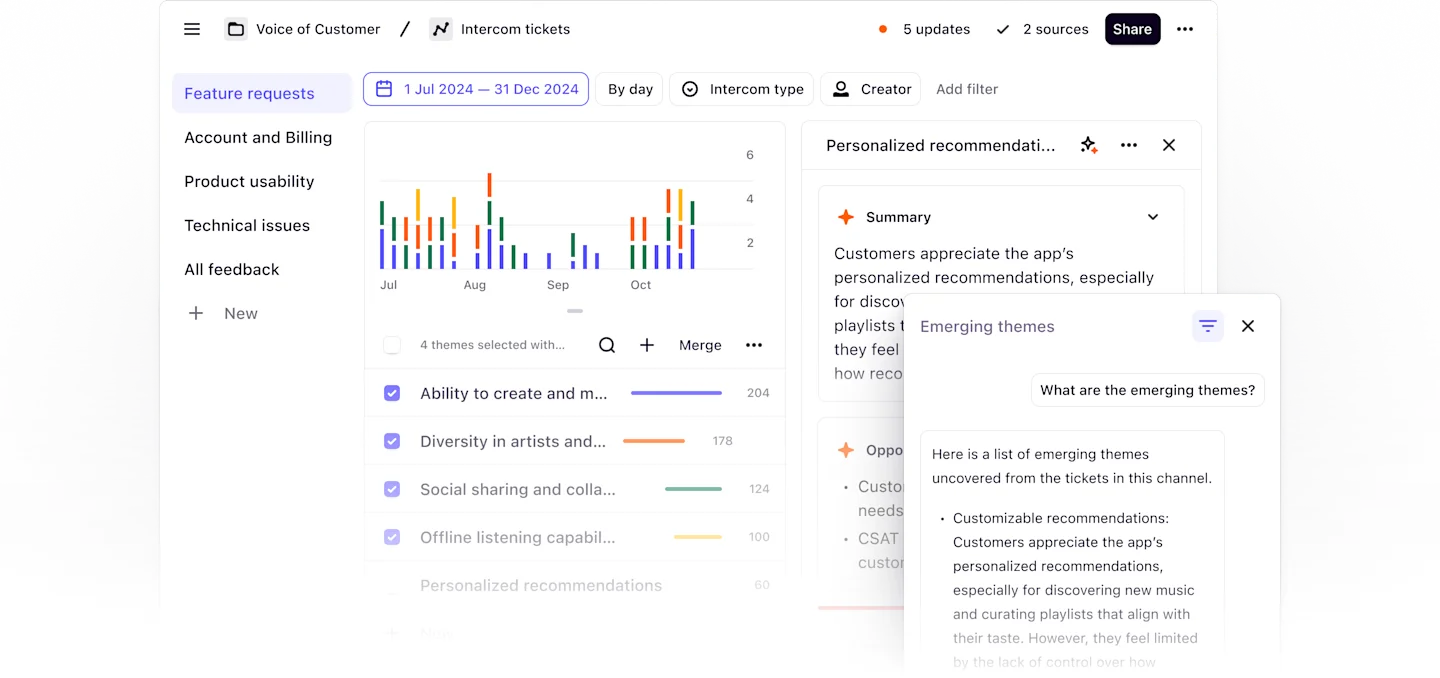Uncheck Social sharing and colla... theme

392,489
